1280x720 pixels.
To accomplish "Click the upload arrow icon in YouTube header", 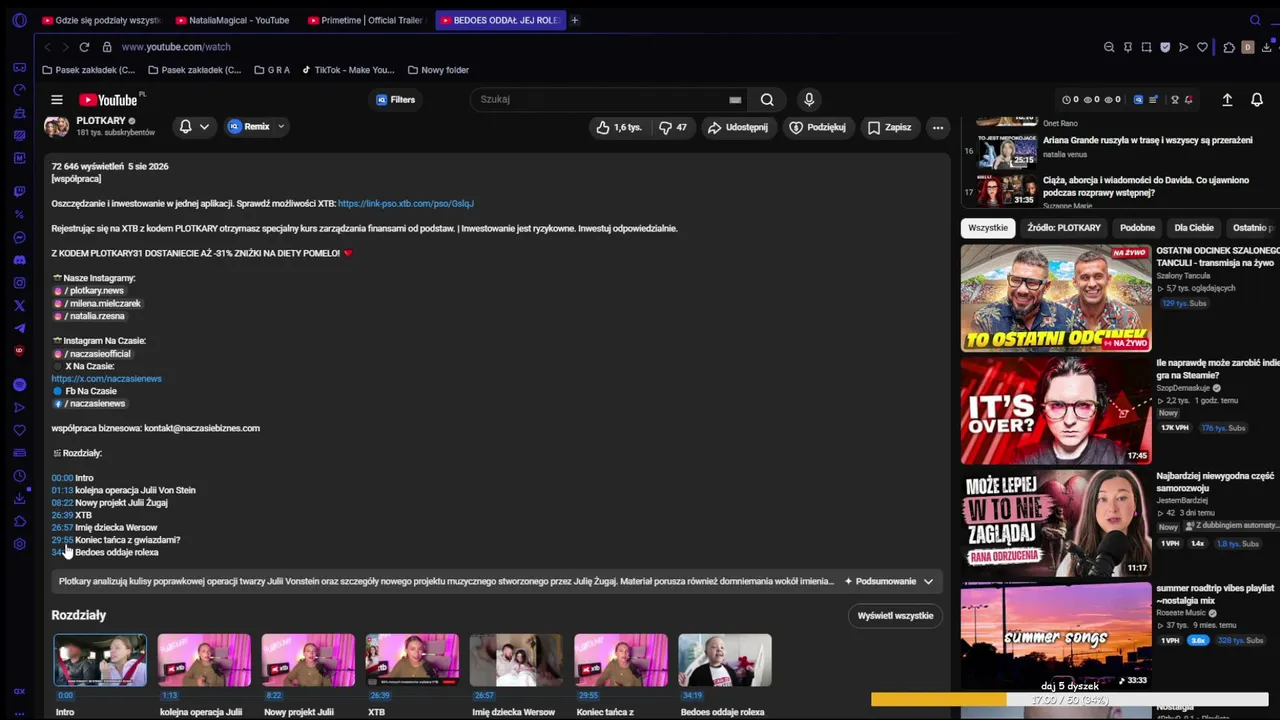I will coord(1227,100).
